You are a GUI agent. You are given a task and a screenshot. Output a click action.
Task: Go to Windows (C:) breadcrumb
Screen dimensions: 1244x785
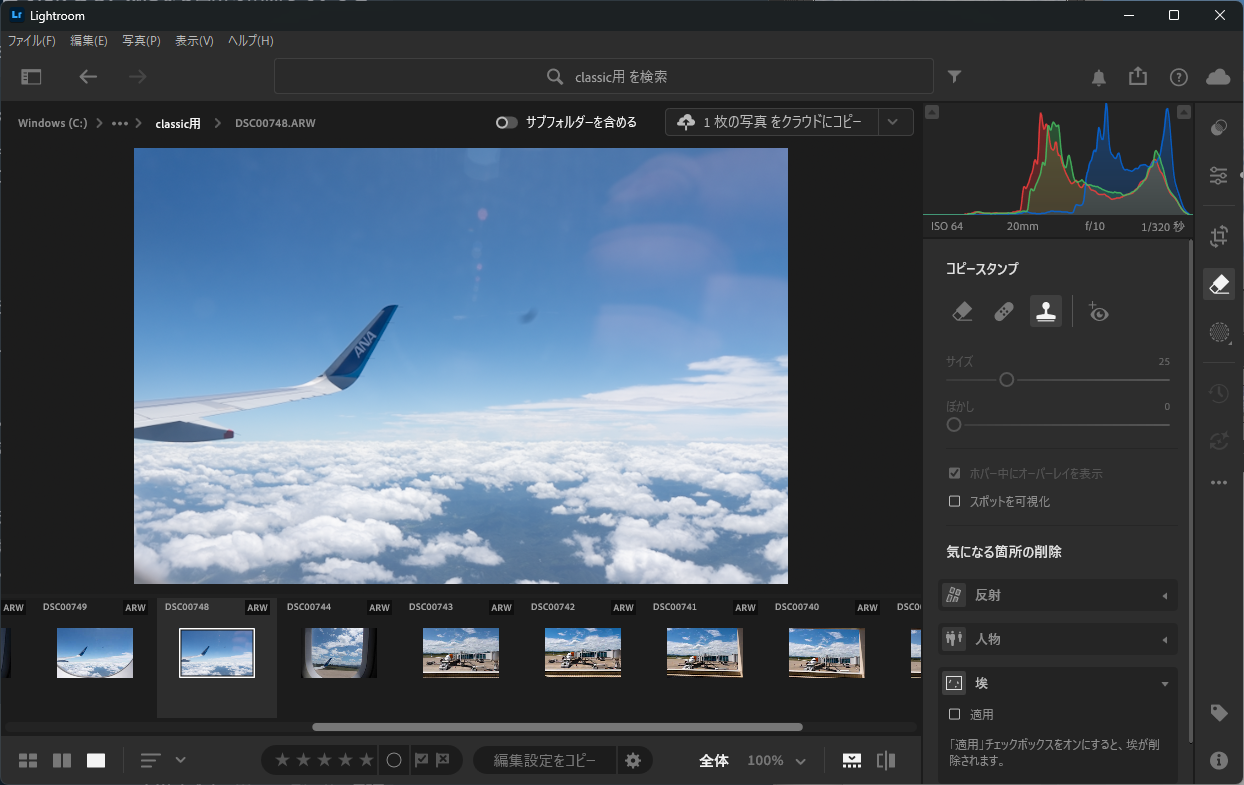(x=53, y=123)
